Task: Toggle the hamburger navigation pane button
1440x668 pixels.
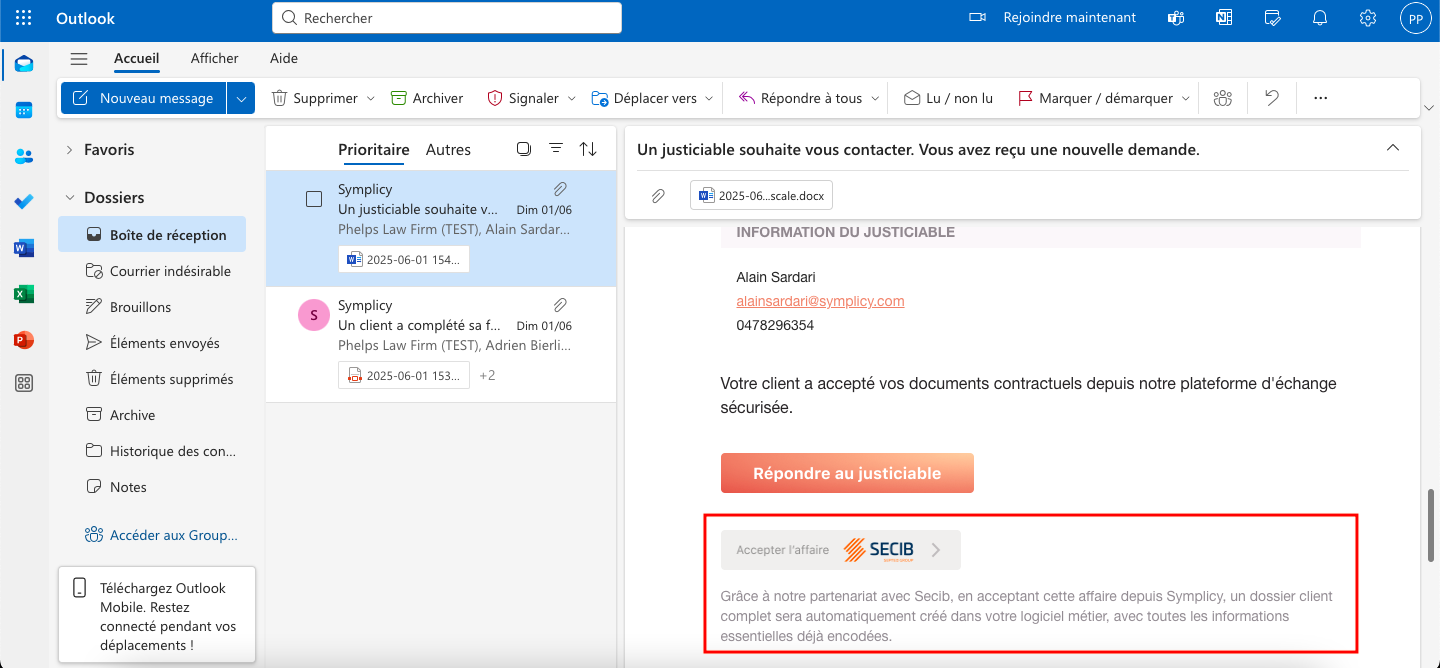Action: tap(79, 59)
